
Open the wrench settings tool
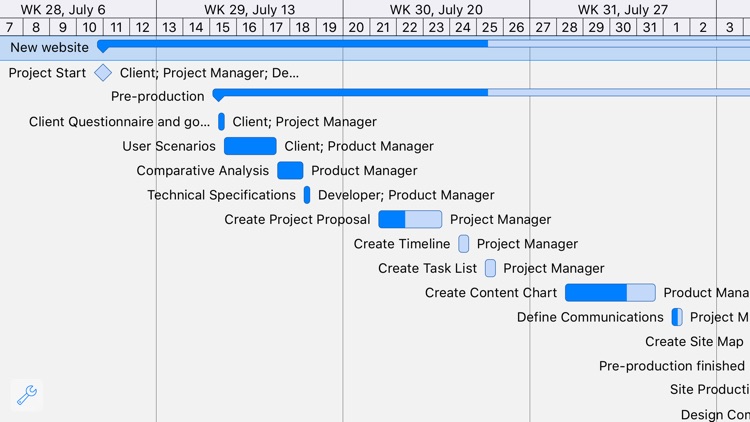27,395
